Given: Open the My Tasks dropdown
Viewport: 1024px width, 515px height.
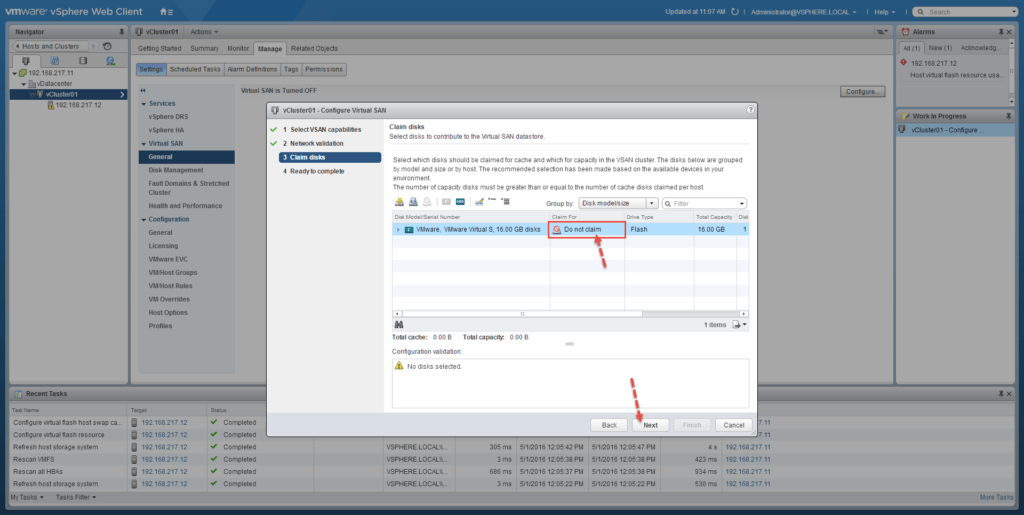Looking at the screenshot, I should pyautogui.click(x=27, y=497).
